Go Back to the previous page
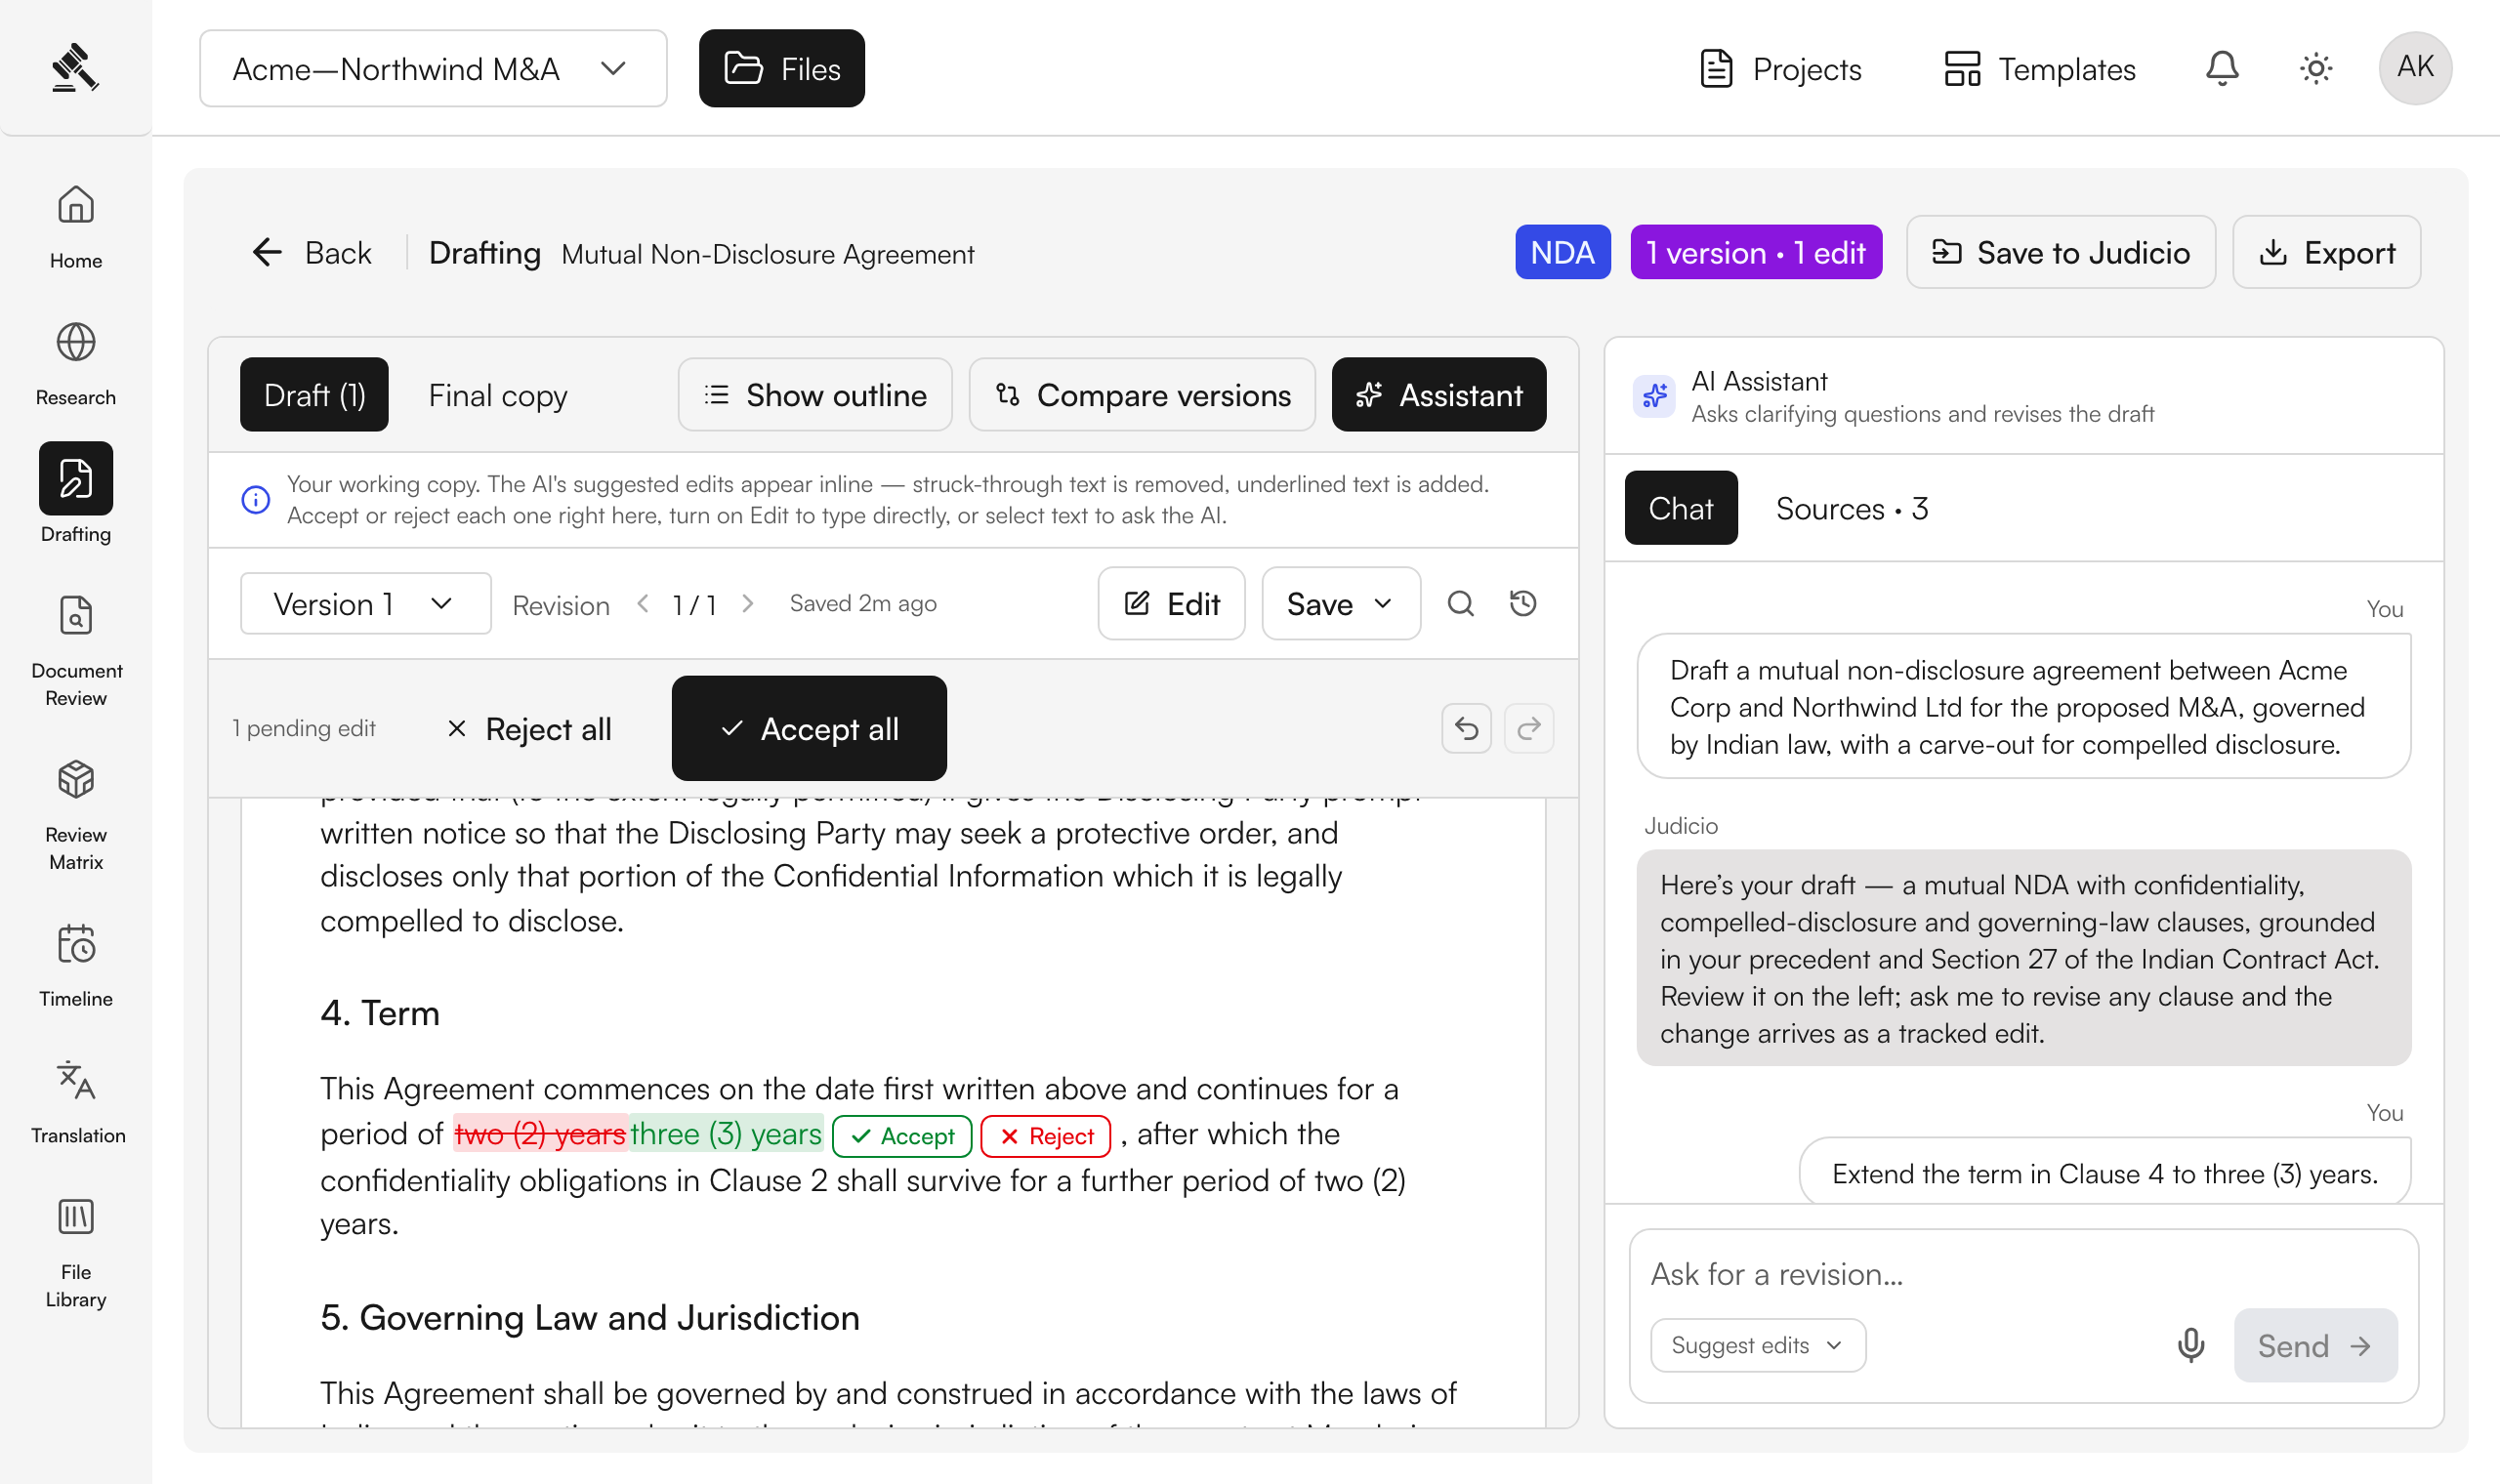The height and width of the screenshot is (1484, 2500). [x=311, y=253]
